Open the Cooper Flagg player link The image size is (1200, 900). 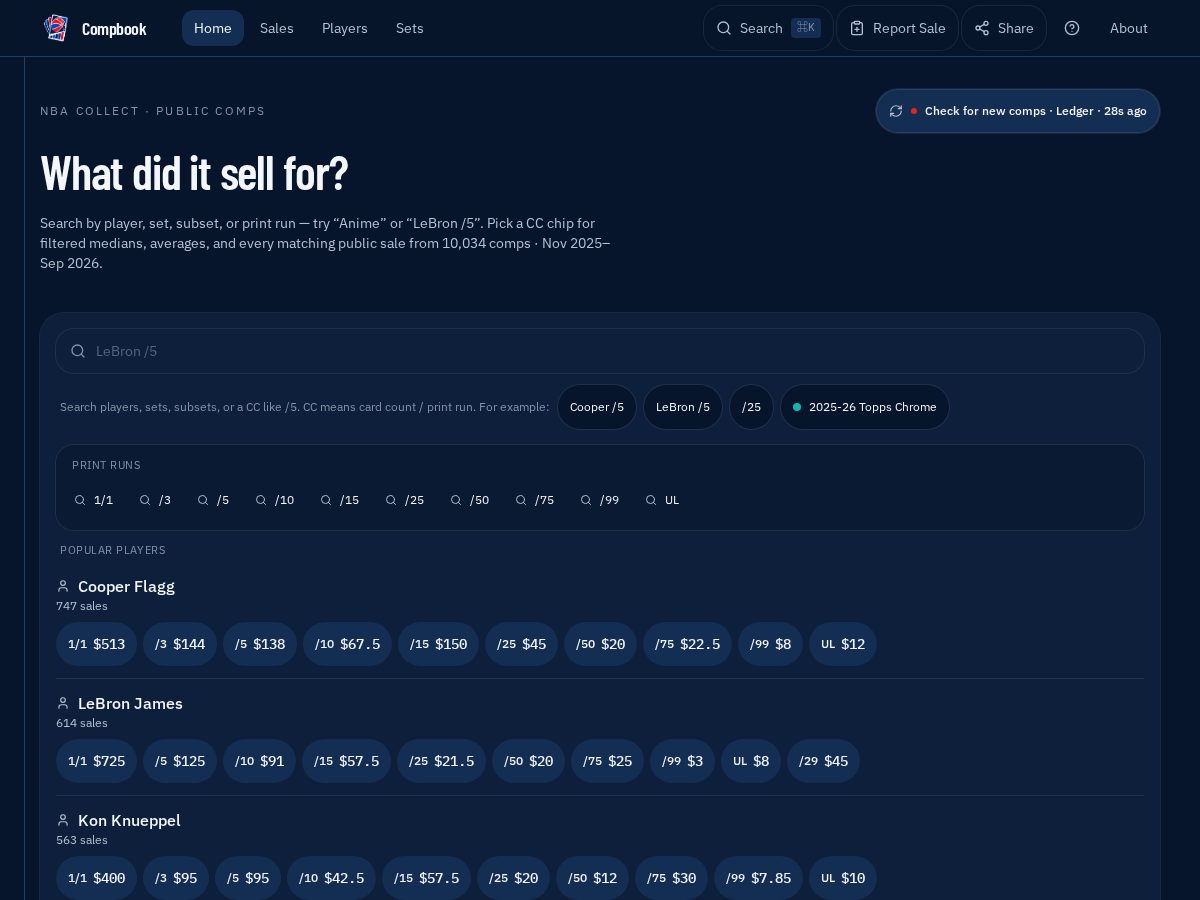126,586
